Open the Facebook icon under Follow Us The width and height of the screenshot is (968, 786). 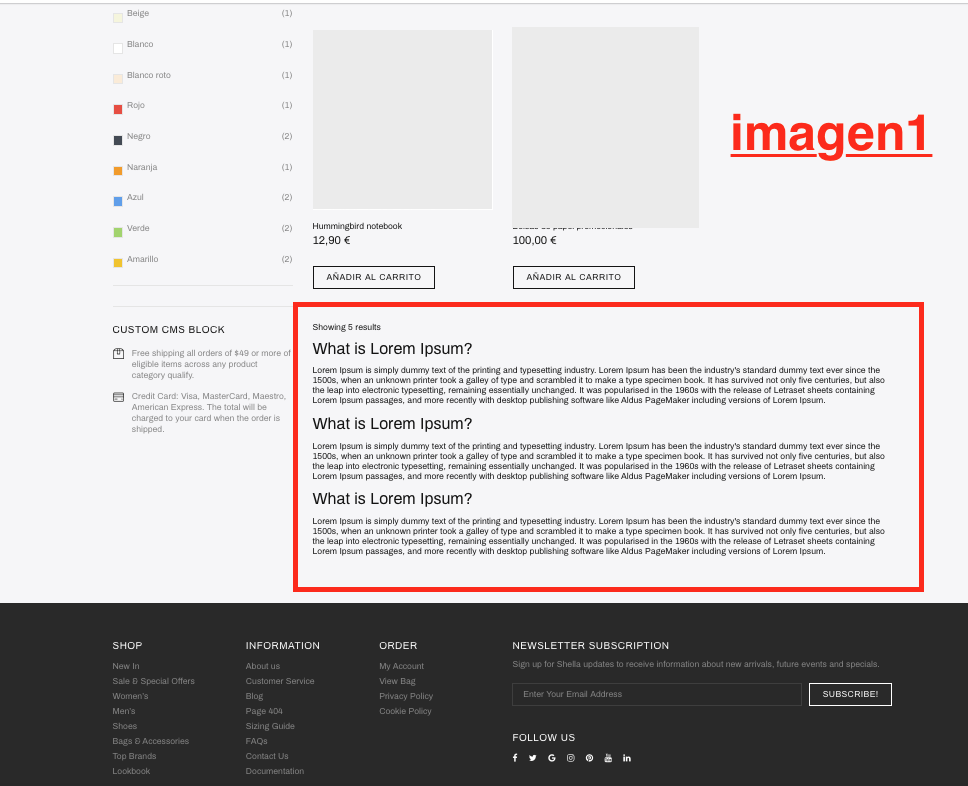pyautogui.click(x=515, y=758)
